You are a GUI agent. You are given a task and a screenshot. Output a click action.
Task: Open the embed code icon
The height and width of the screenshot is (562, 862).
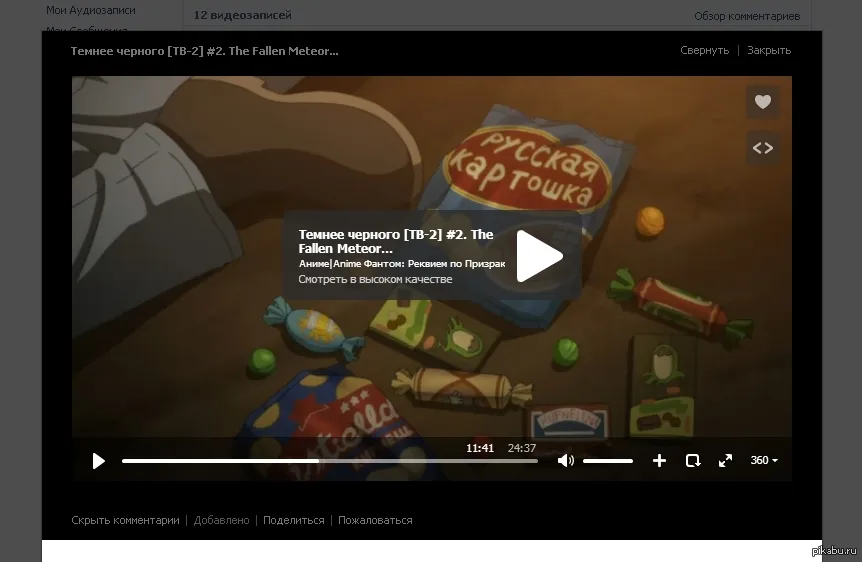(762, 148)
